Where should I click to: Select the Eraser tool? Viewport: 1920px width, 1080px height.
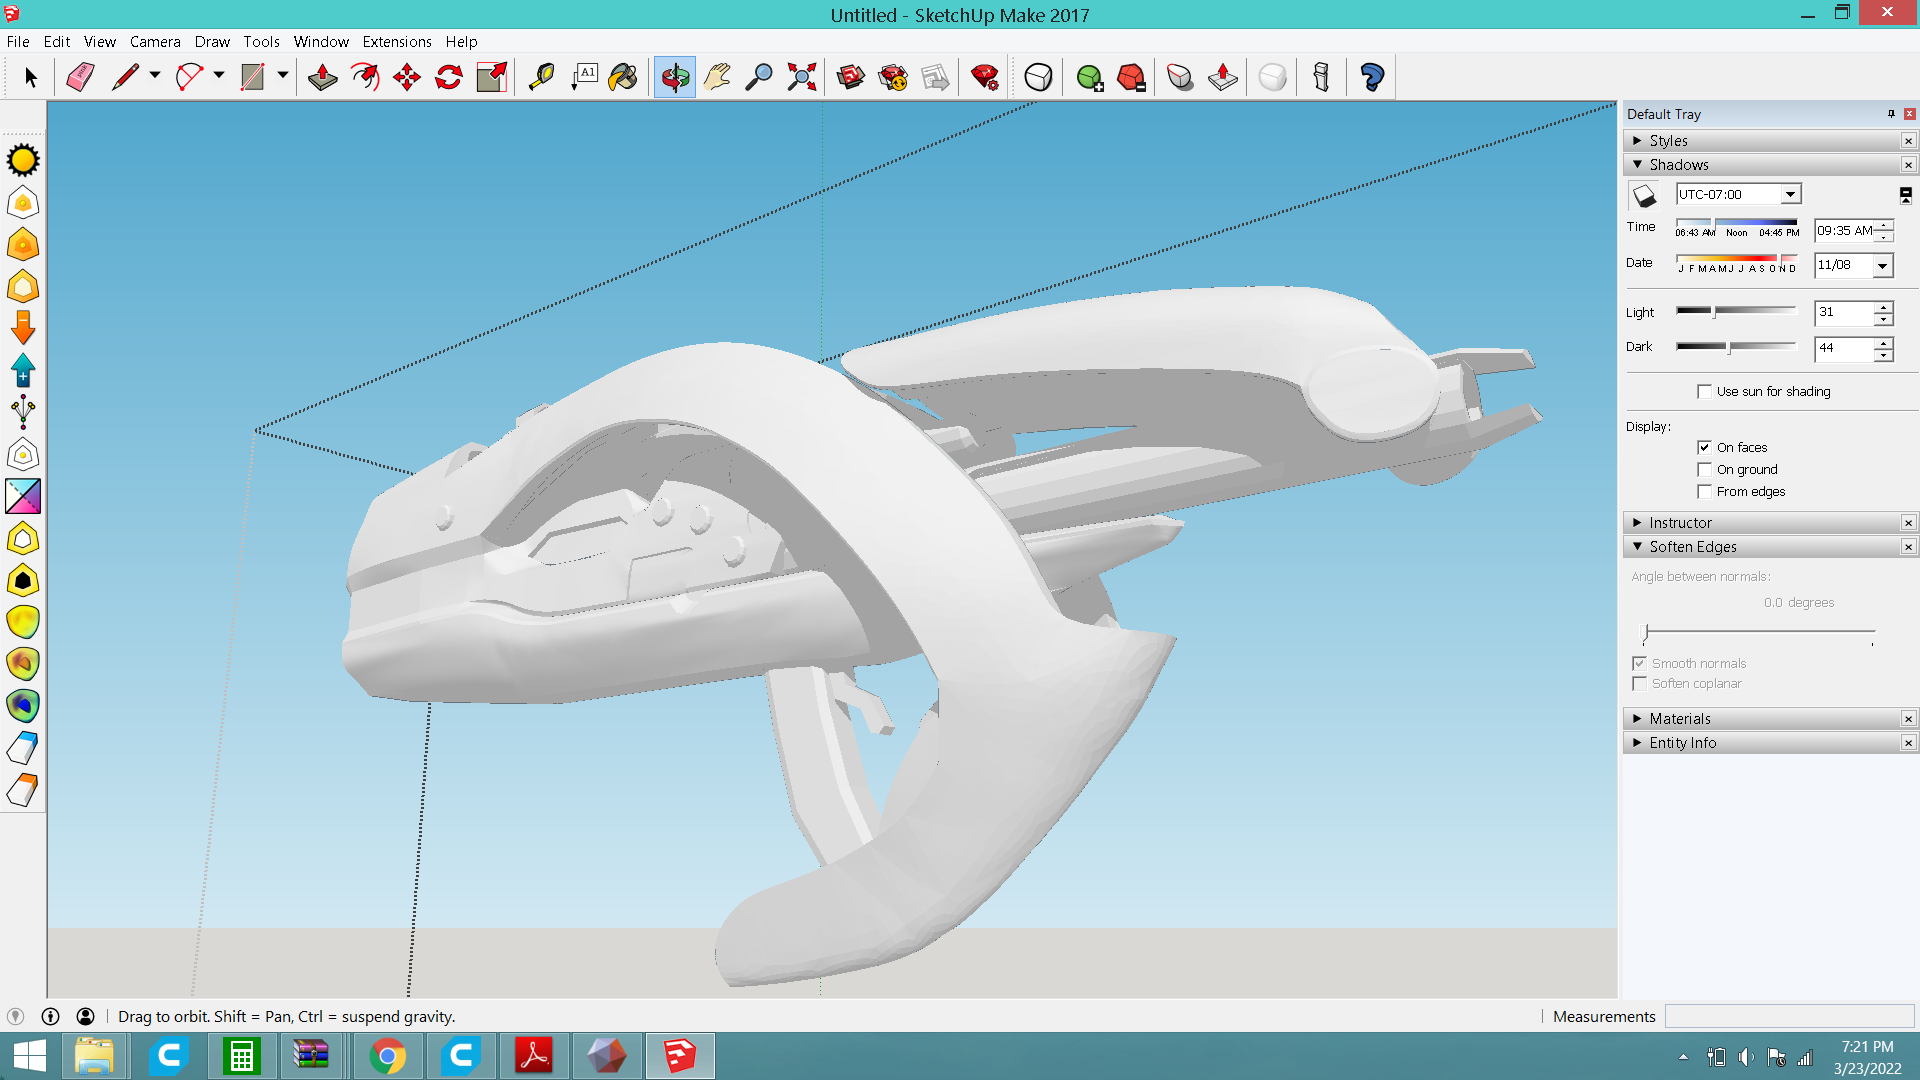click(80, 77)
